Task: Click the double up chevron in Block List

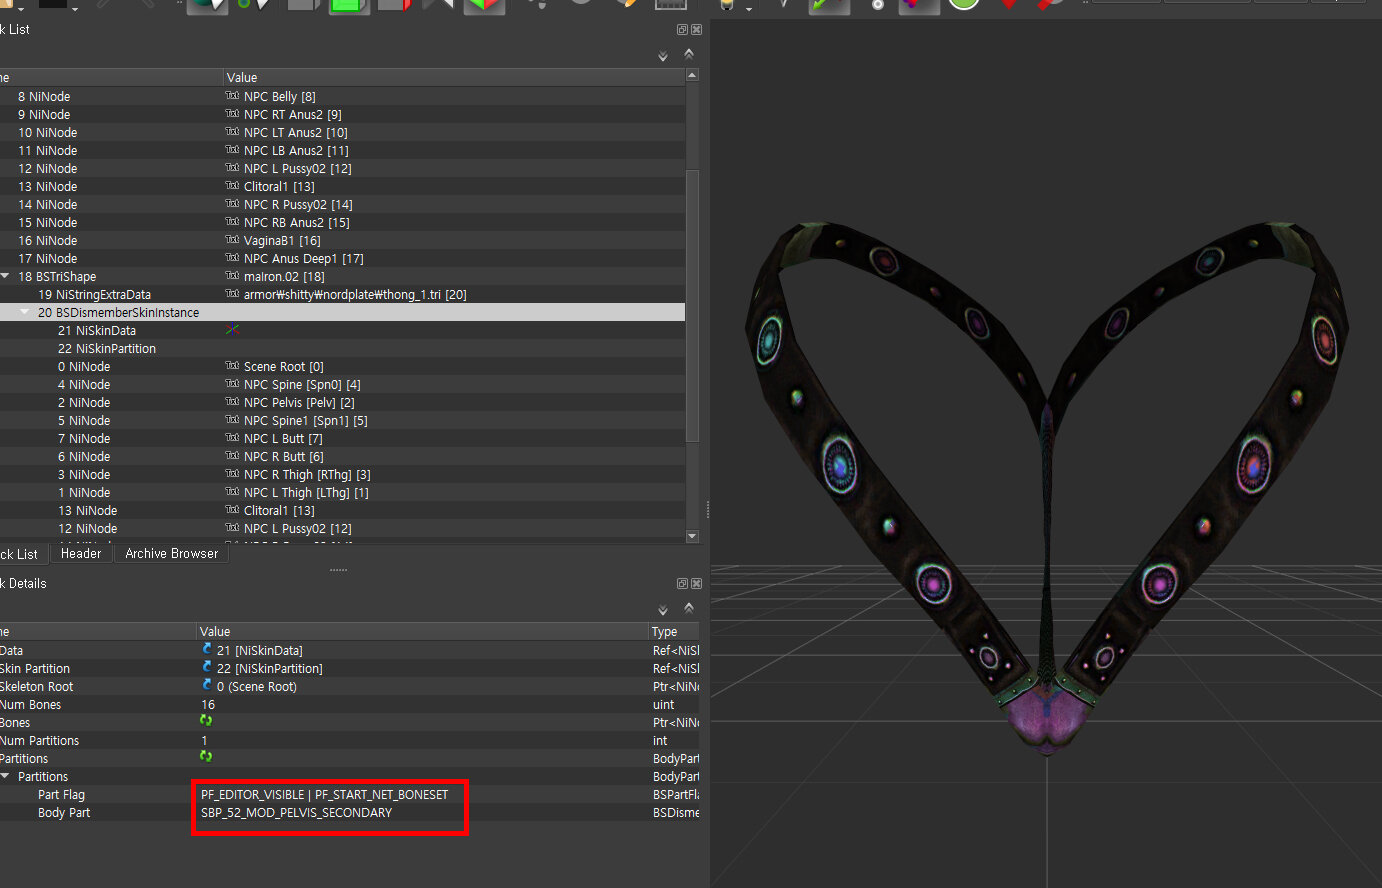Action: point(689,55)
